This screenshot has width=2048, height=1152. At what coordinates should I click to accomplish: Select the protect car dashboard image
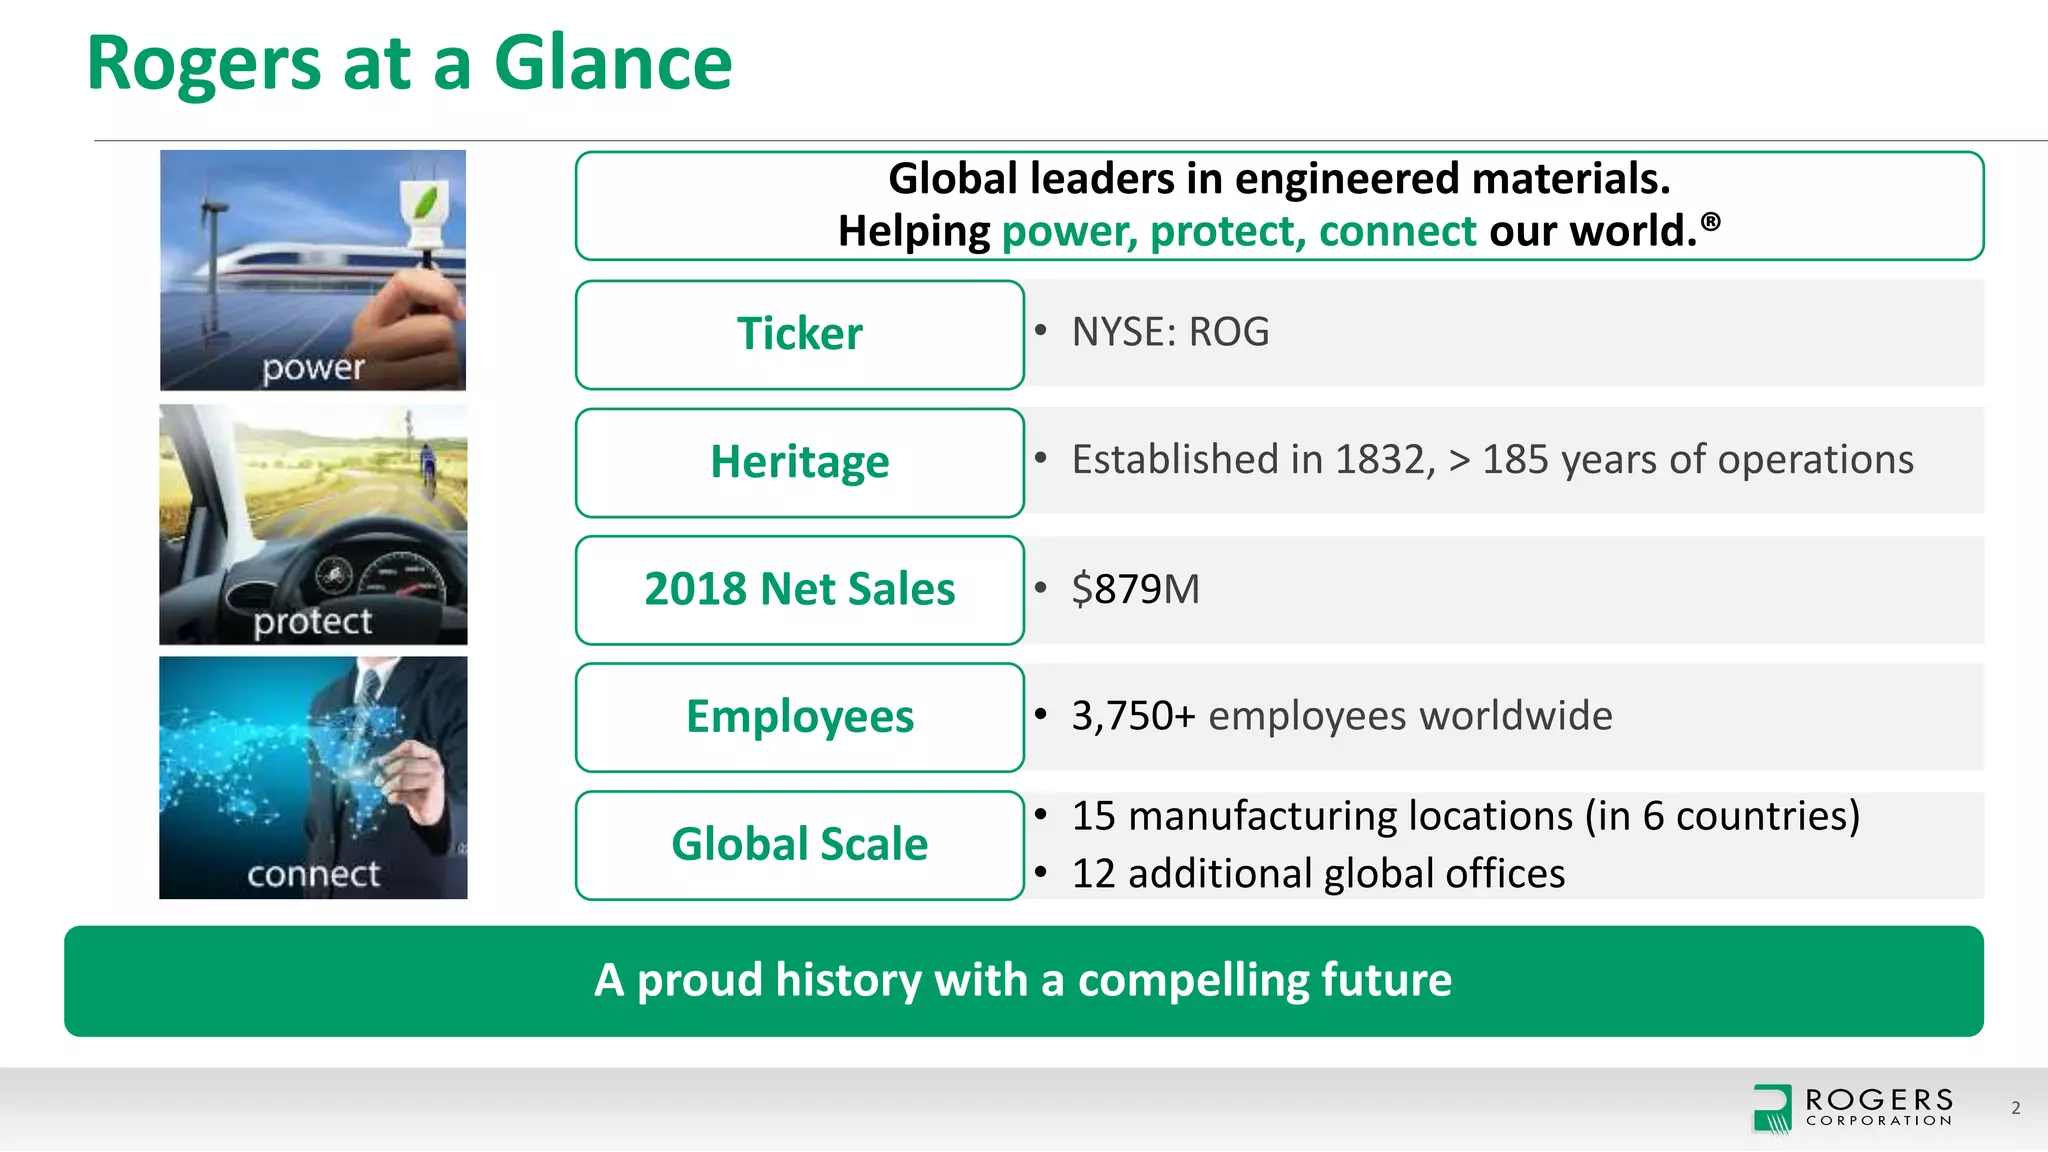point(313,524)
